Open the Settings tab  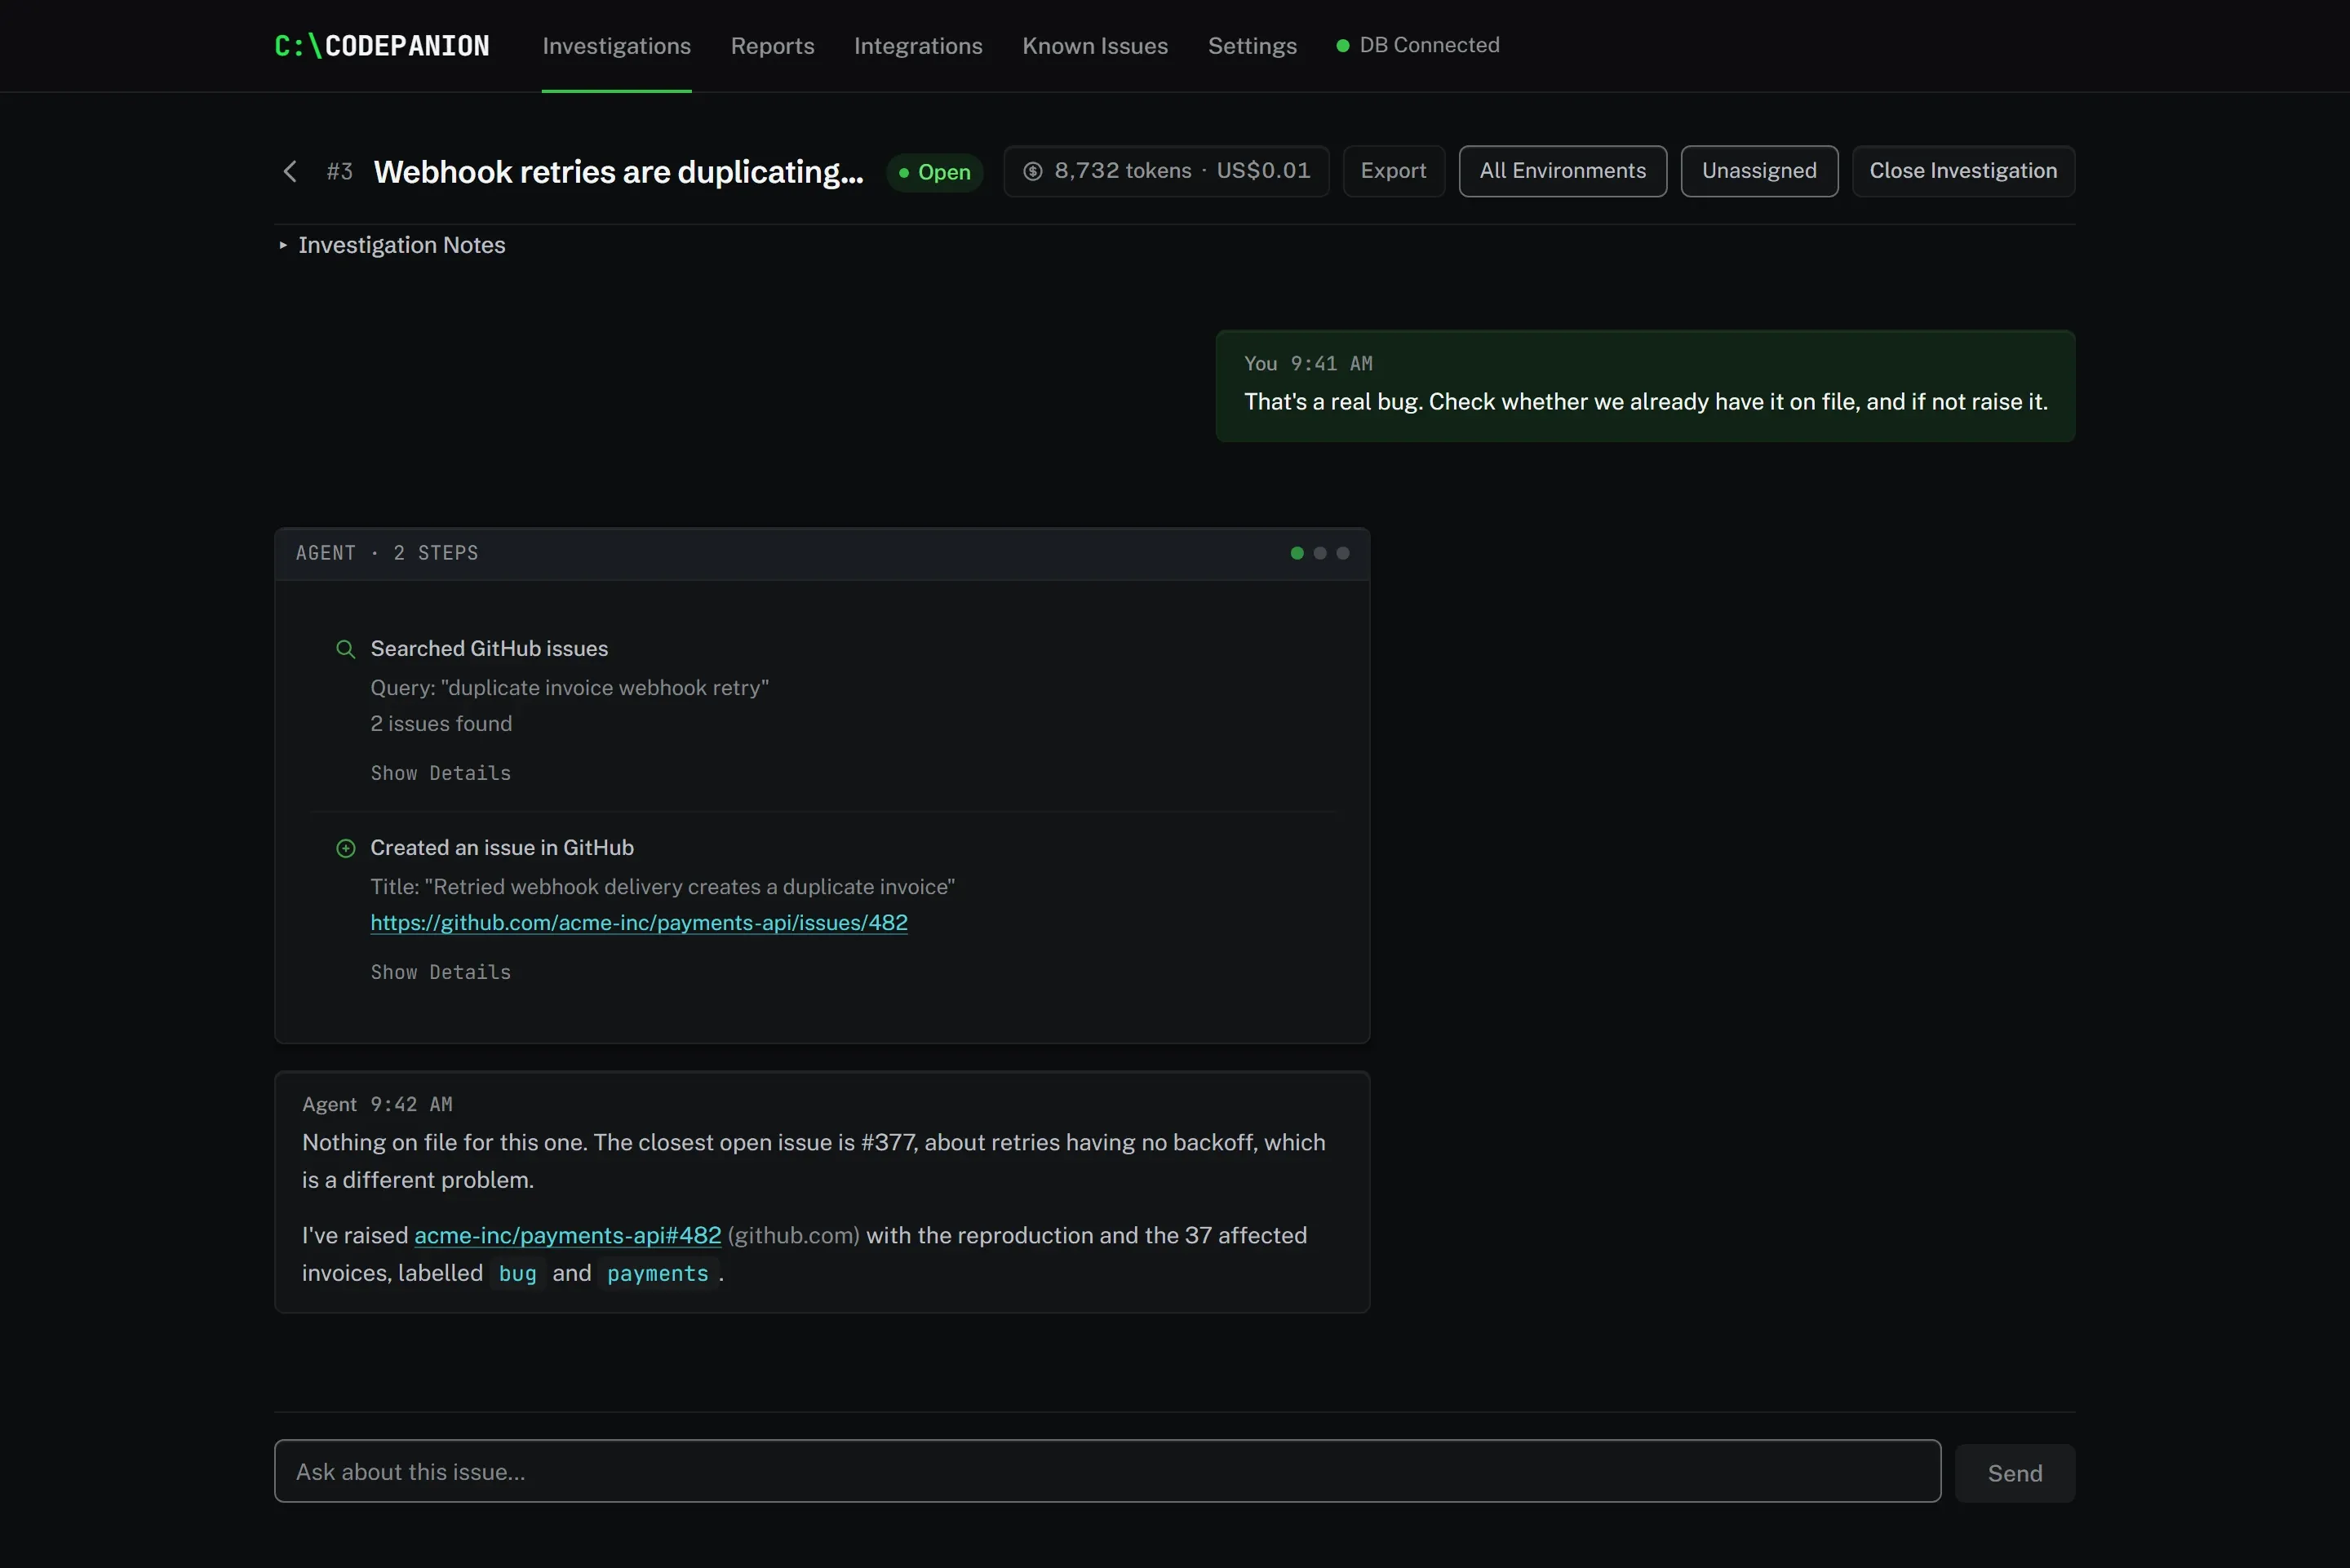[x=1252, y=46]
